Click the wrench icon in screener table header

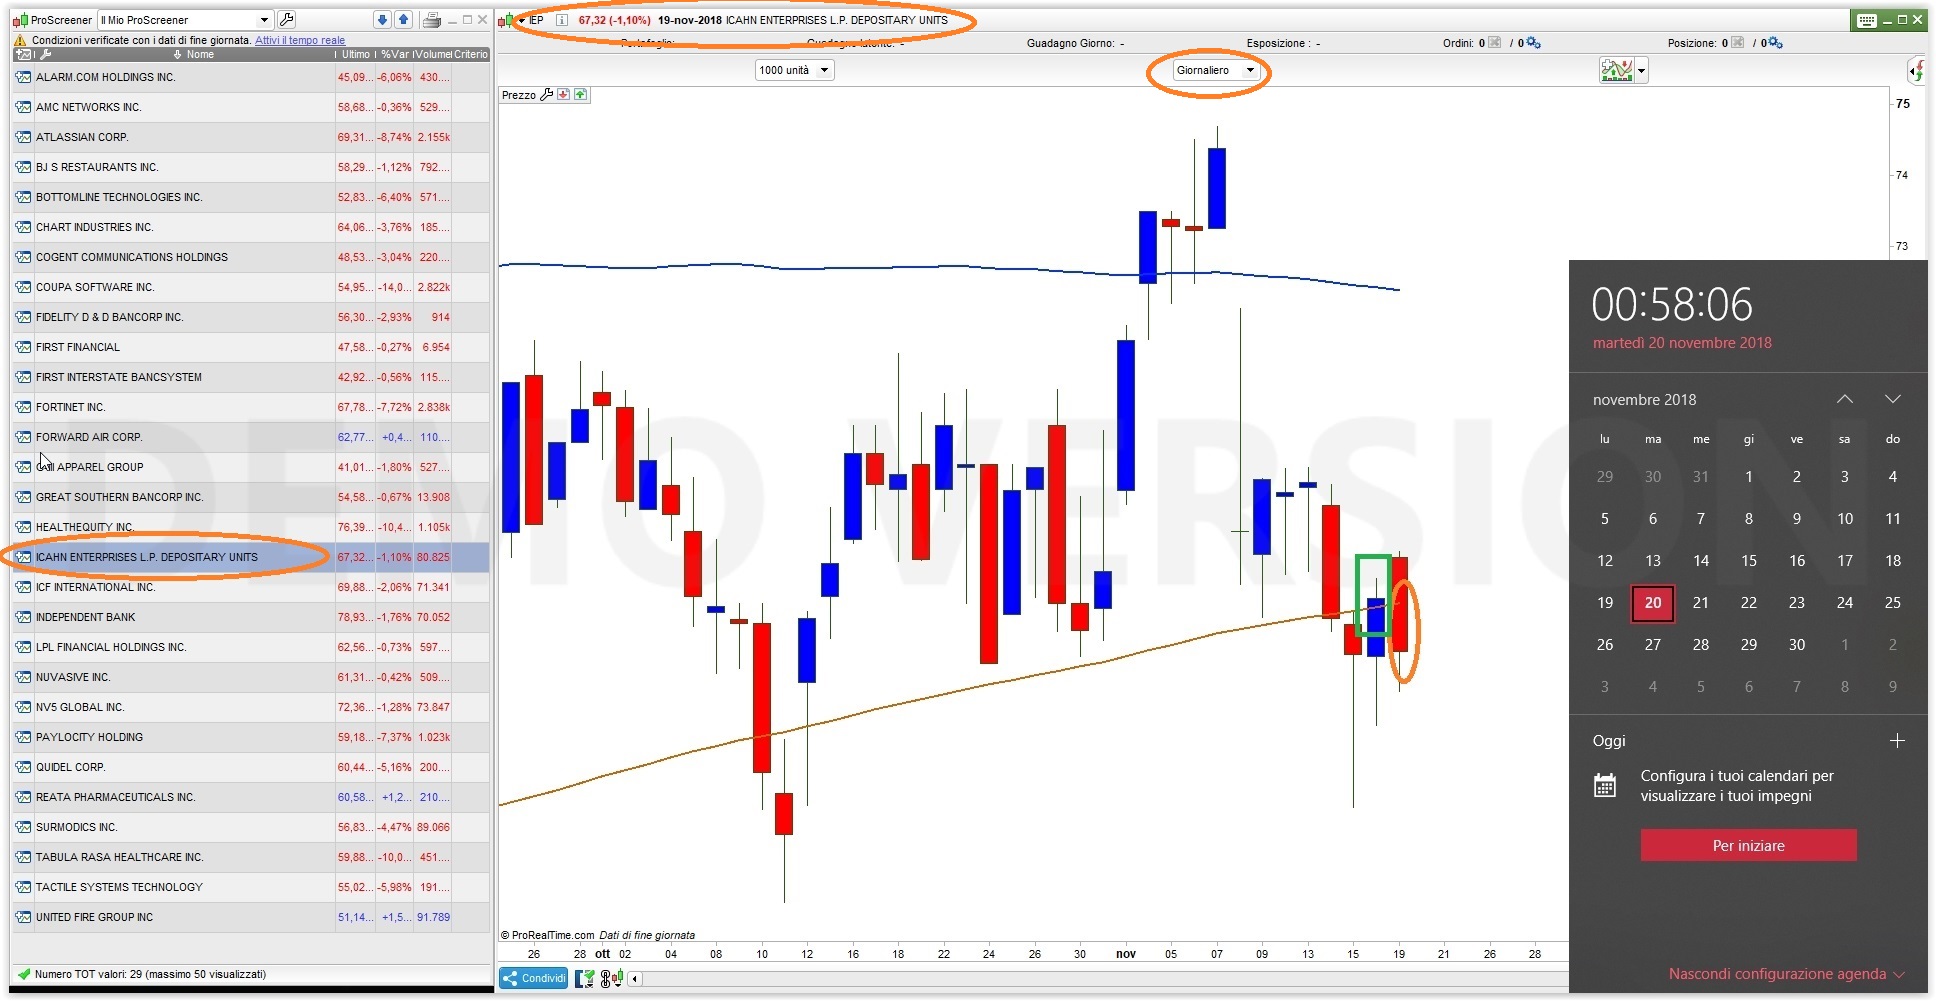[x=45, y=54]
